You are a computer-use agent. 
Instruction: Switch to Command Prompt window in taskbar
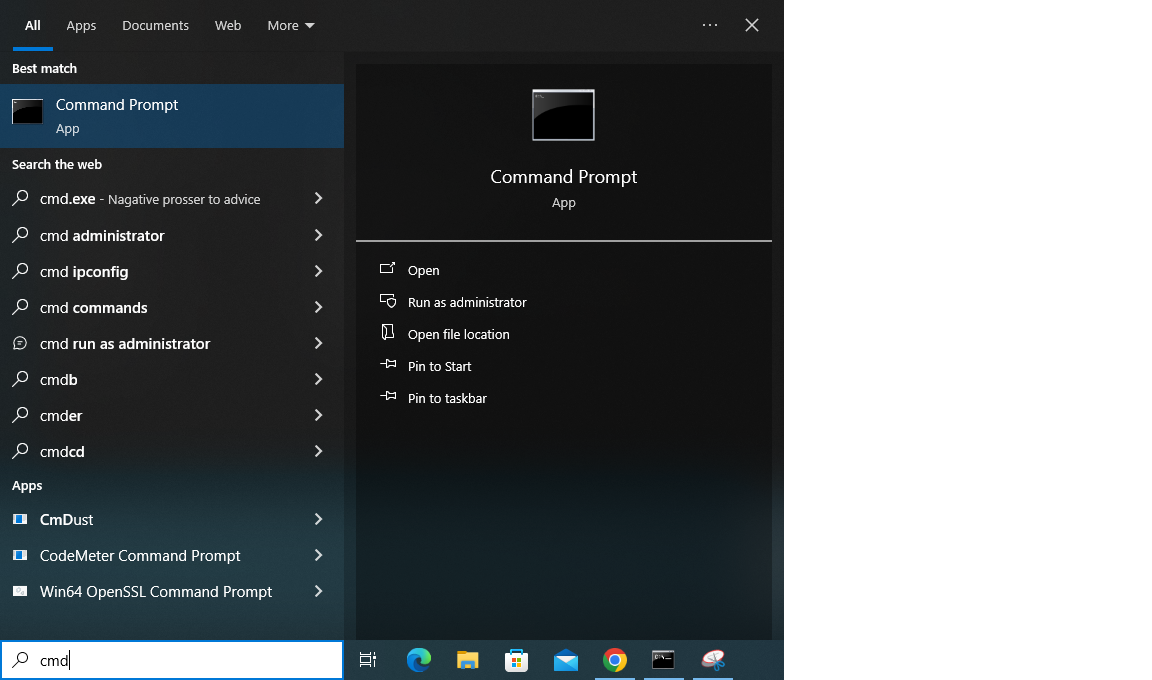click(663, 660)
